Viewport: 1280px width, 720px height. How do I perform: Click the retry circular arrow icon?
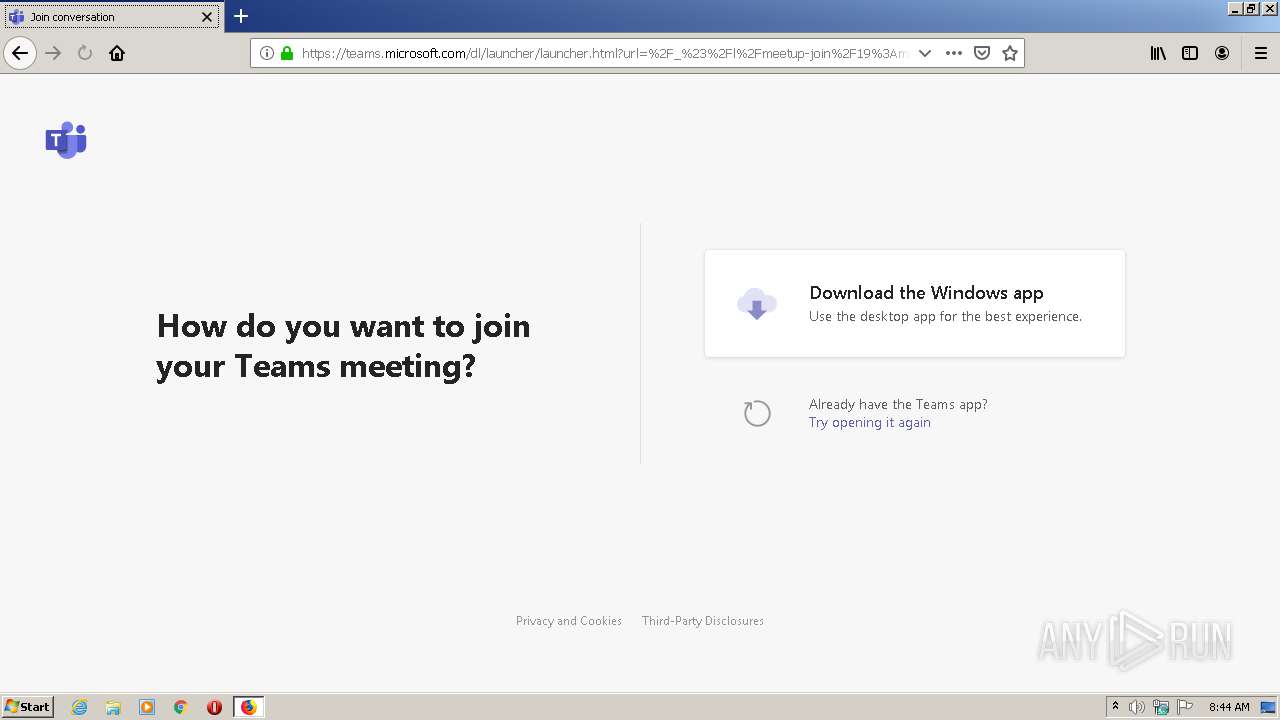click(x=757, y=413)
